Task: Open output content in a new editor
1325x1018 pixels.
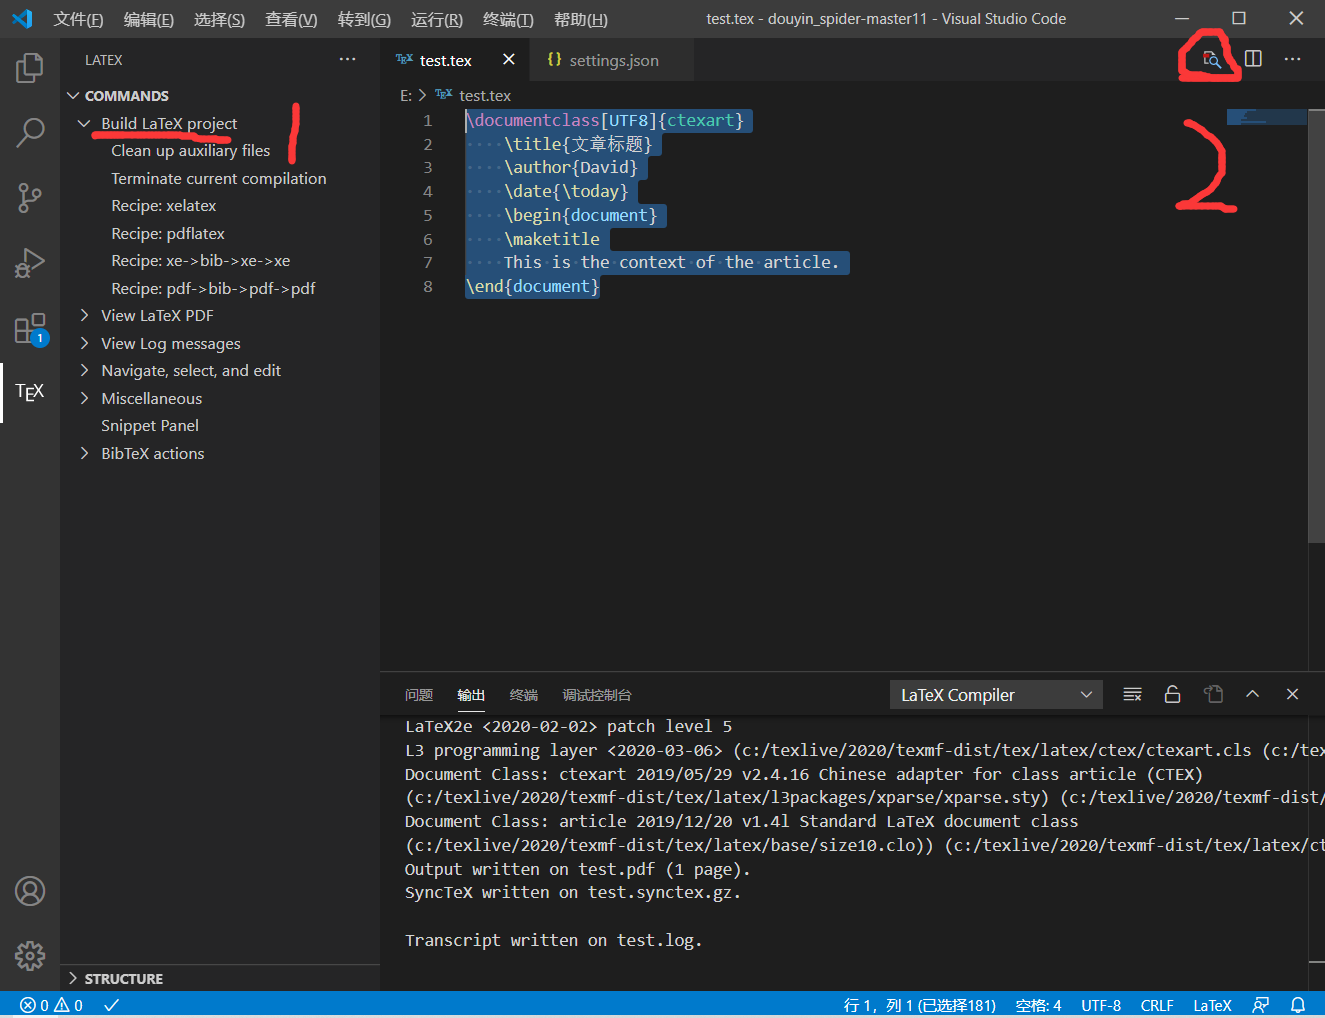Action: tap(1213, 693)
